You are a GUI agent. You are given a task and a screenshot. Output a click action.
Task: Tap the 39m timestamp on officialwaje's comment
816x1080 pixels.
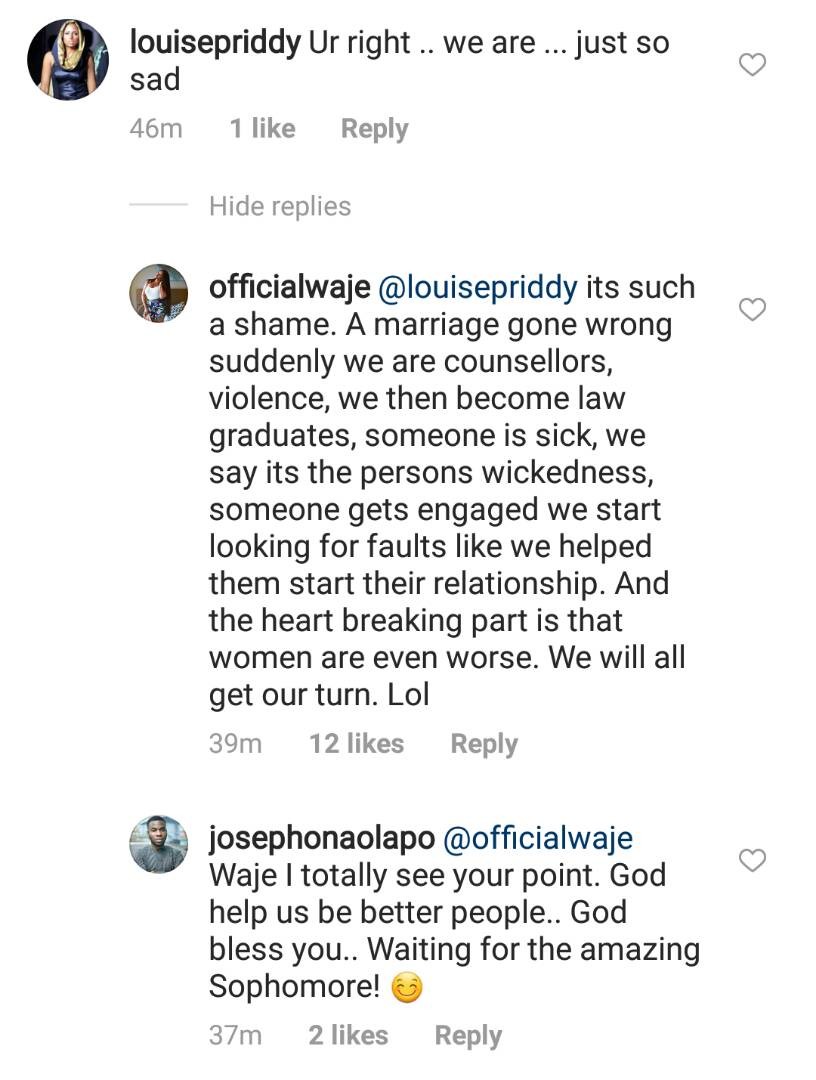pos(235,744)
